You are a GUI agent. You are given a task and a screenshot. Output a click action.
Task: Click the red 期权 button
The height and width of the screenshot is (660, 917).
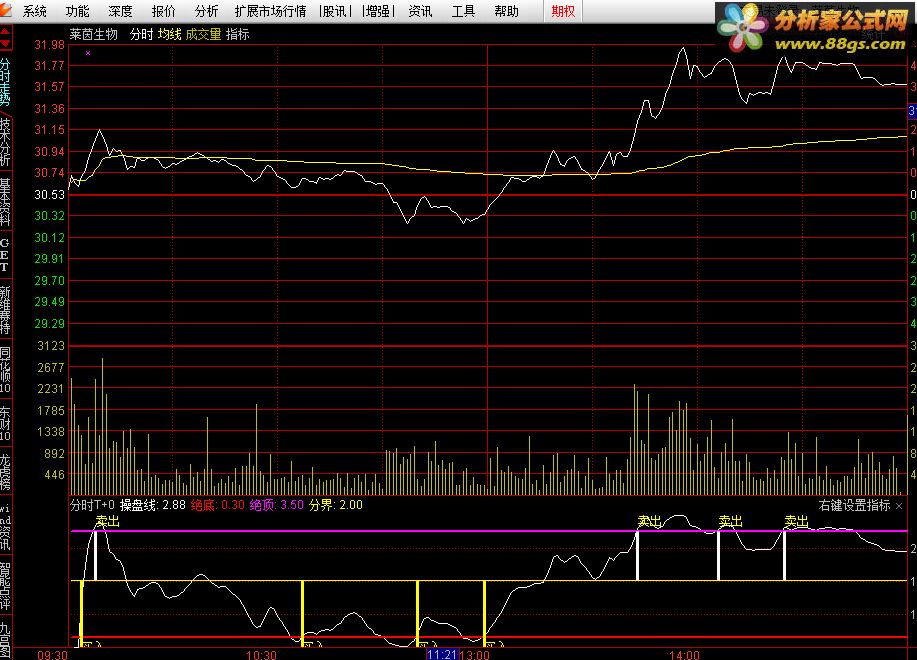(x=563, y=11)
